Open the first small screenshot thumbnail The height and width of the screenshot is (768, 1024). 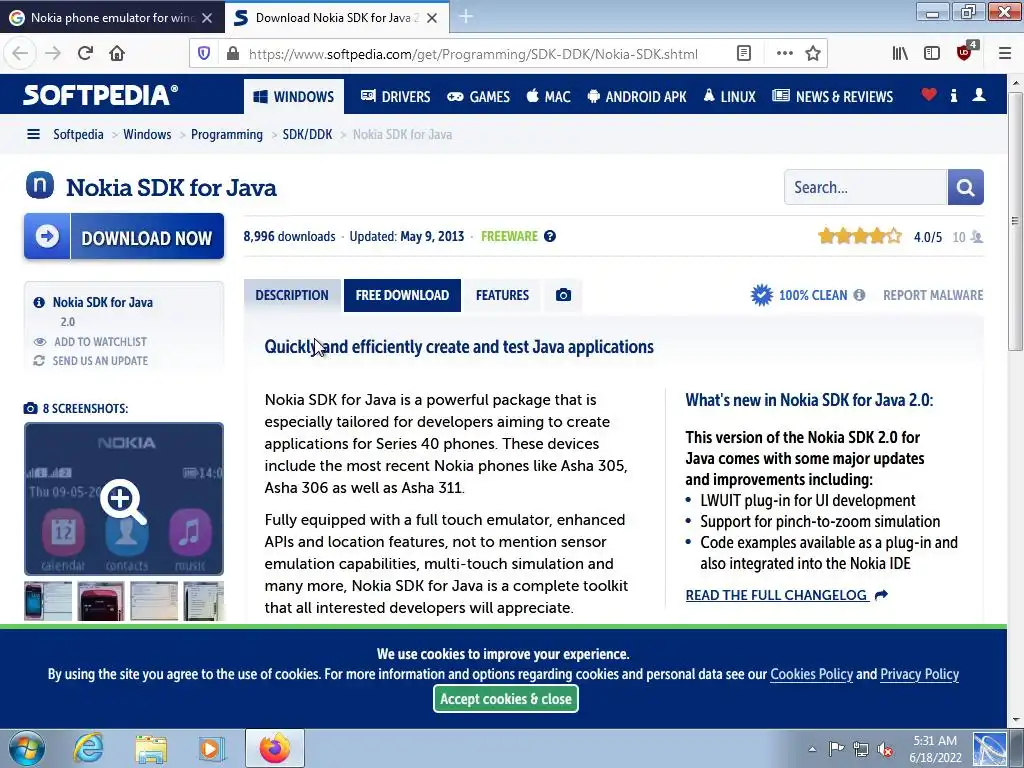[x=48, y=601]
